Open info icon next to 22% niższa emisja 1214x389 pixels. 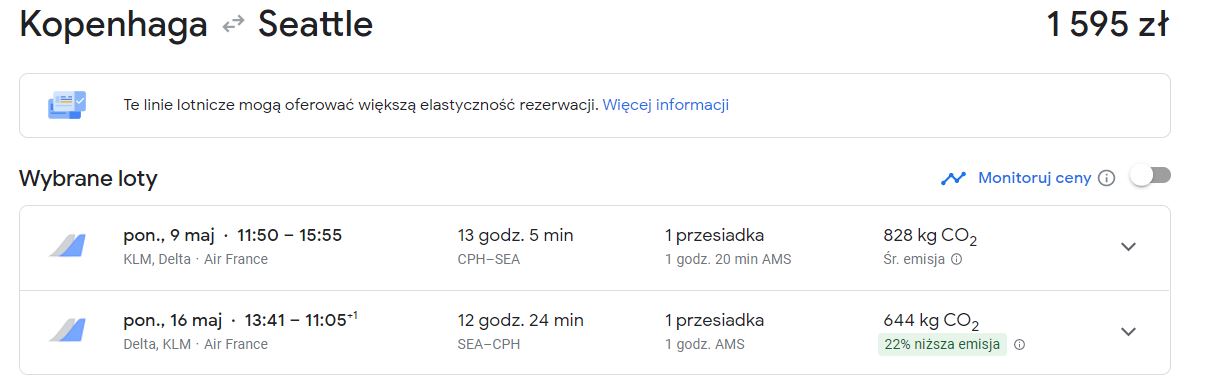(x=1019, y=345)
